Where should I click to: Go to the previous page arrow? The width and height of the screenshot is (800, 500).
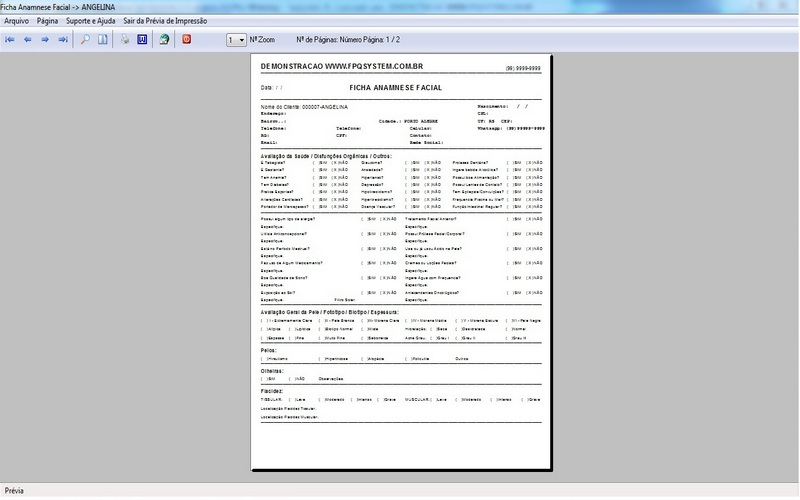[x=28, y=40]
